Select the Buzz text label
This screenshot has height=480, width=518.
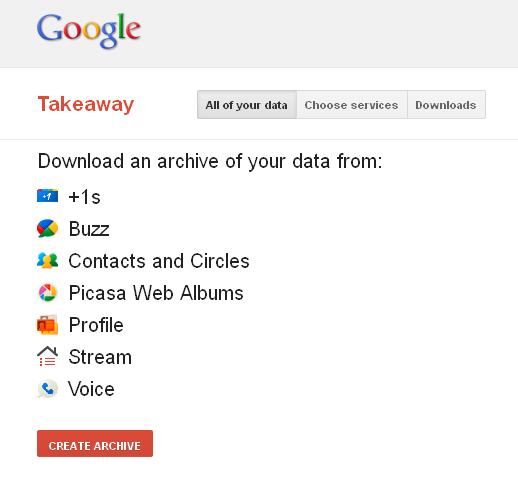[x=89, y=229]
